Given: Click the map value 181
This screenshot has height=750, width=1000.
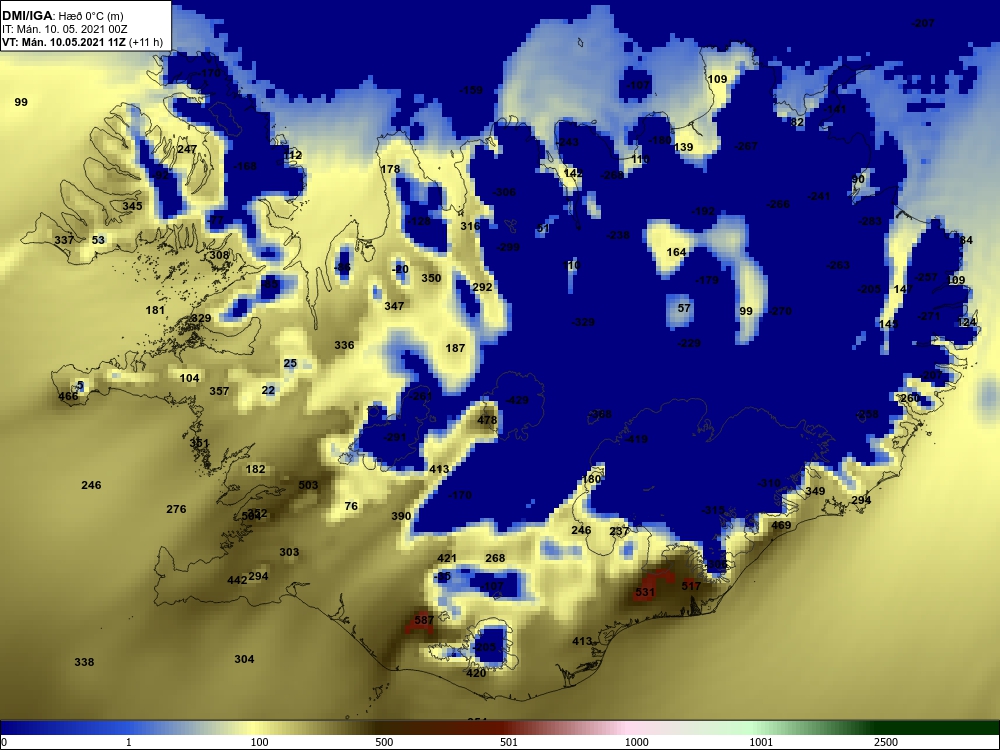Looking at the screenshot, I should point(155,310).
